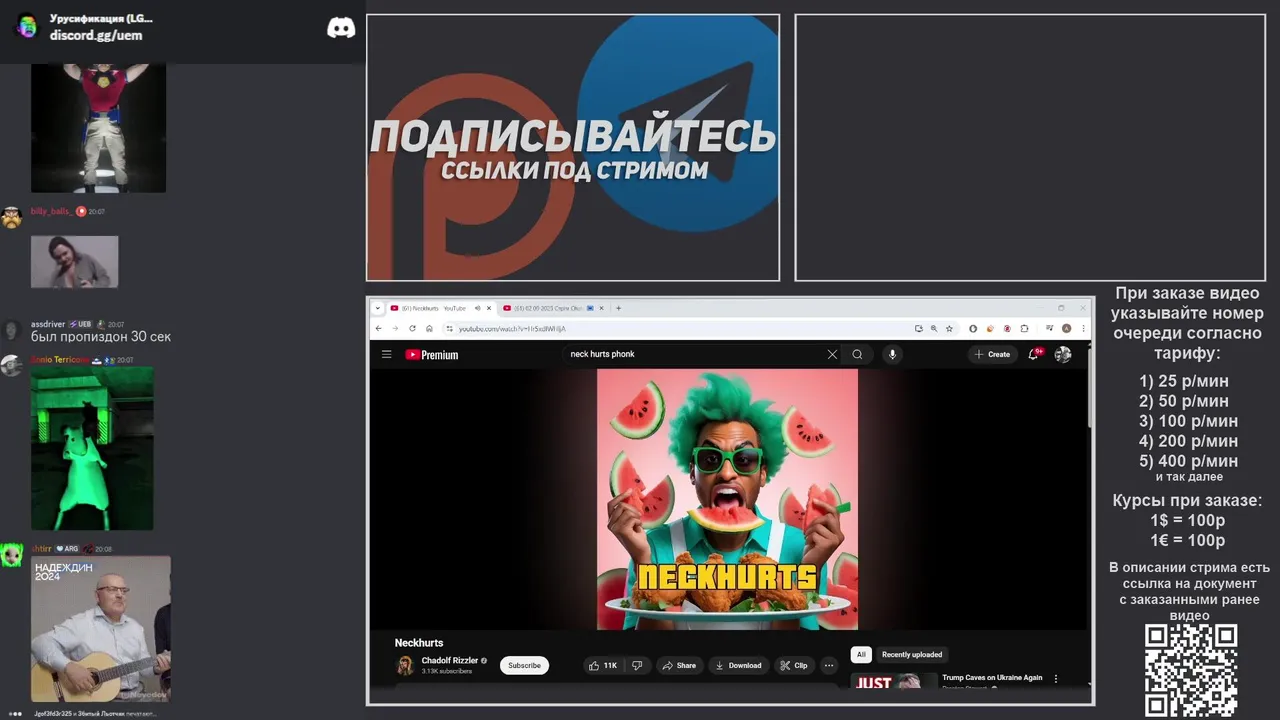Screen dimensions: 1280x720
Task: Click the youtube.com URL in address bar
Action: pyautogui.click(x=512, y=328)
